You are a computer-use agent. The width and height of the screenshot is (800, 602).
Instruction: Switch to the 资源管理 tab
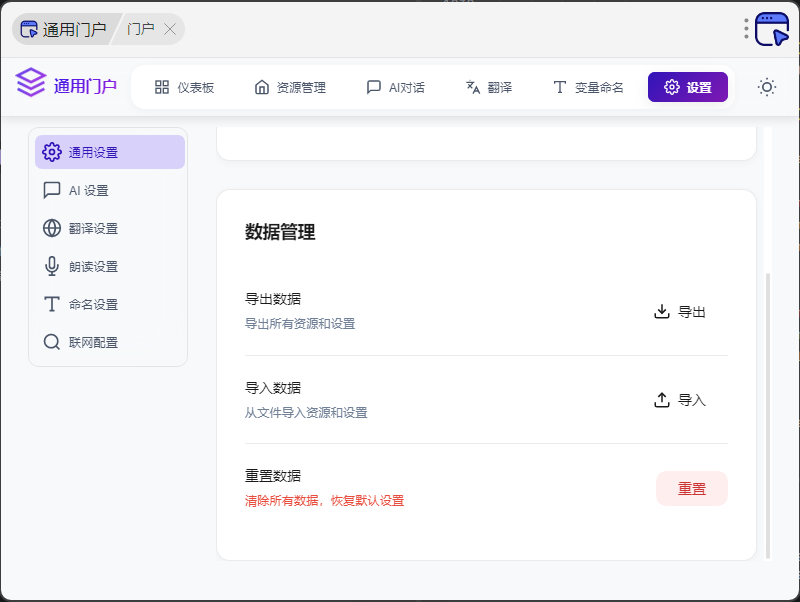290,87
